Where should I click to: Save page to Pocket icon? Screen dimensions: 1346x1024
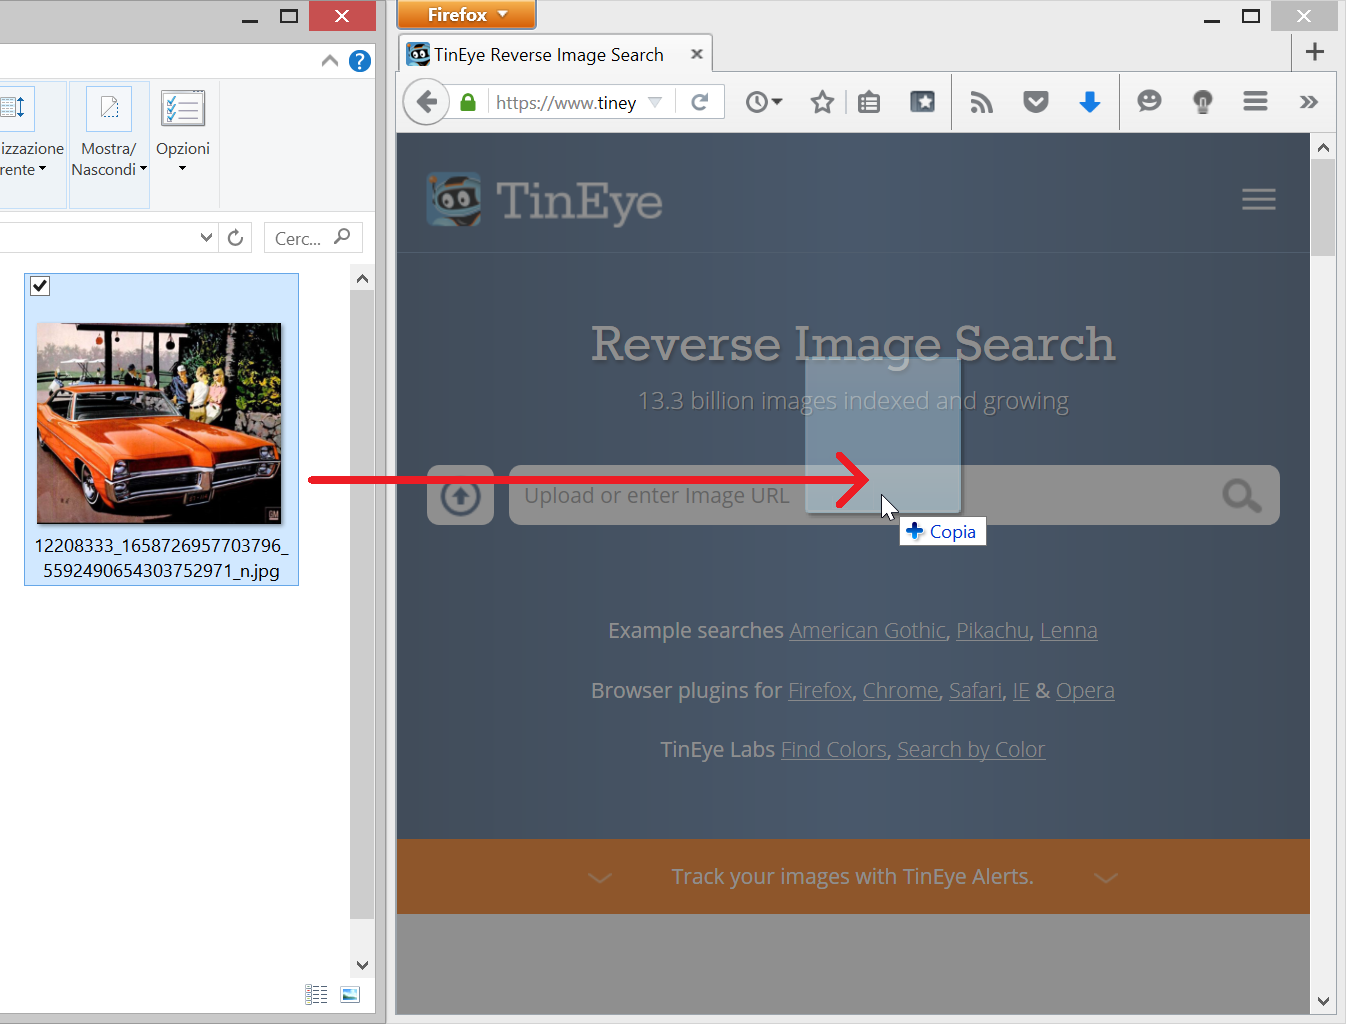[x=1036, y=102]
